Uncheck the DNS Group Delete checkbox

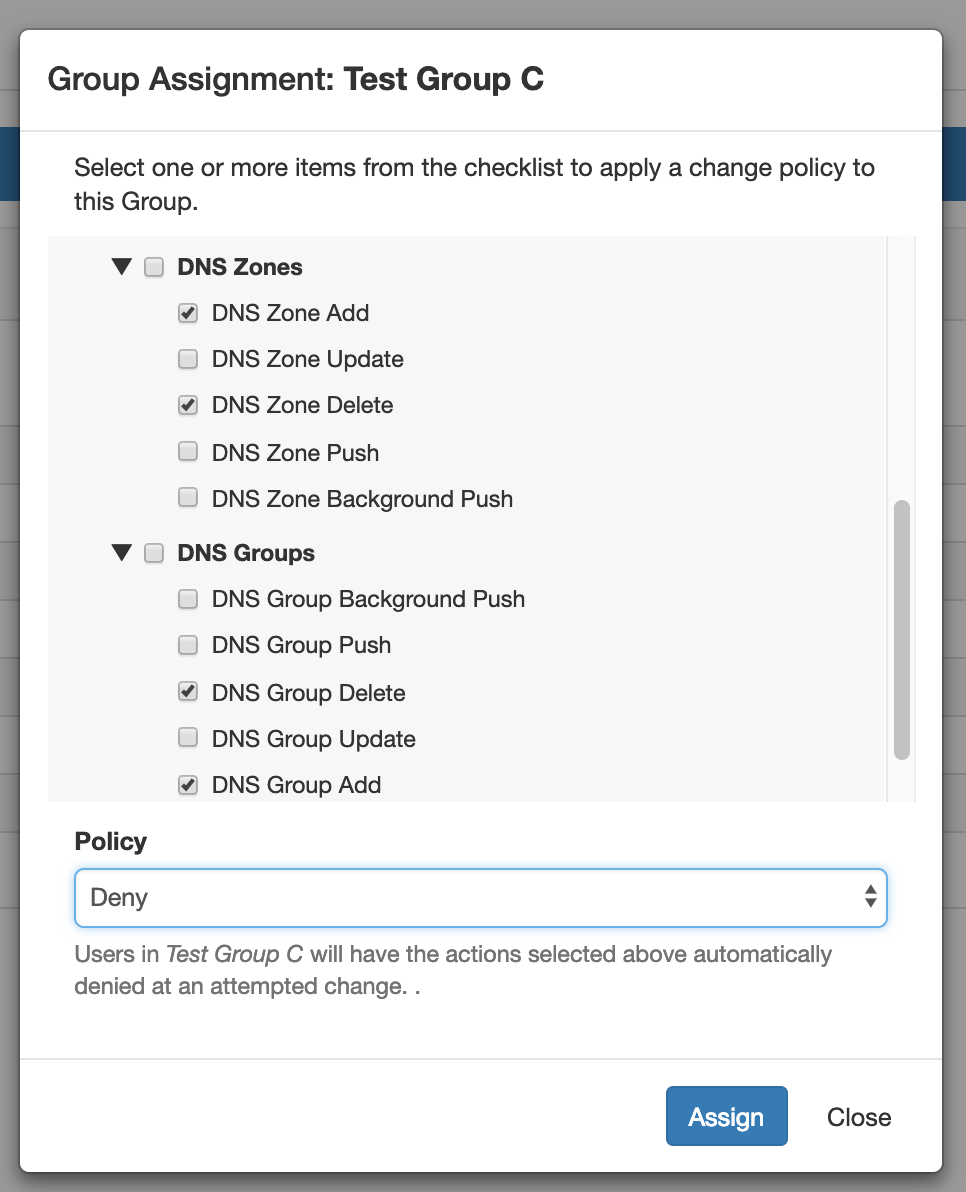coord(188,692)
